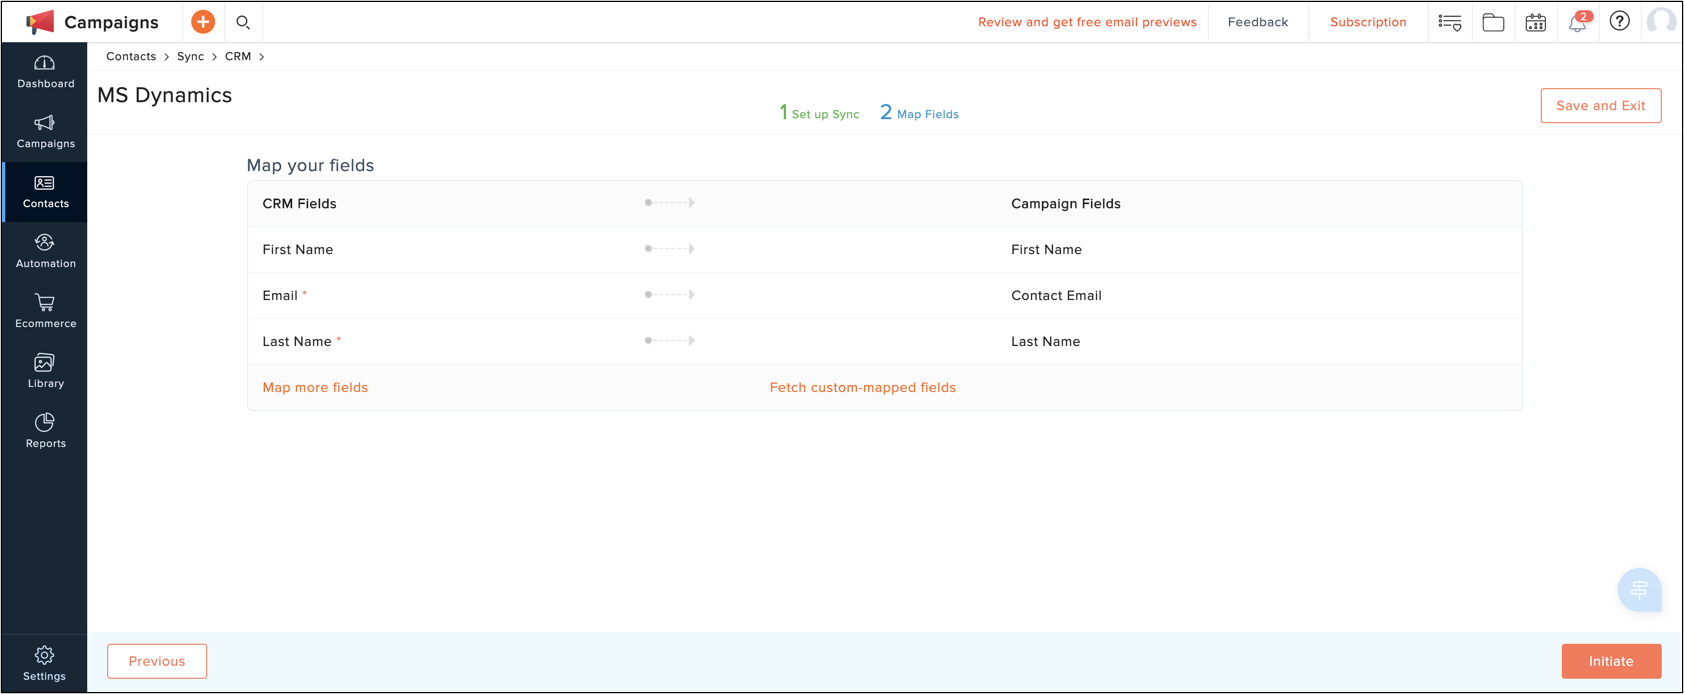Click Contacts in the breadcrumb
This screenshot has height=694, width=1684.
click(131, 57)
